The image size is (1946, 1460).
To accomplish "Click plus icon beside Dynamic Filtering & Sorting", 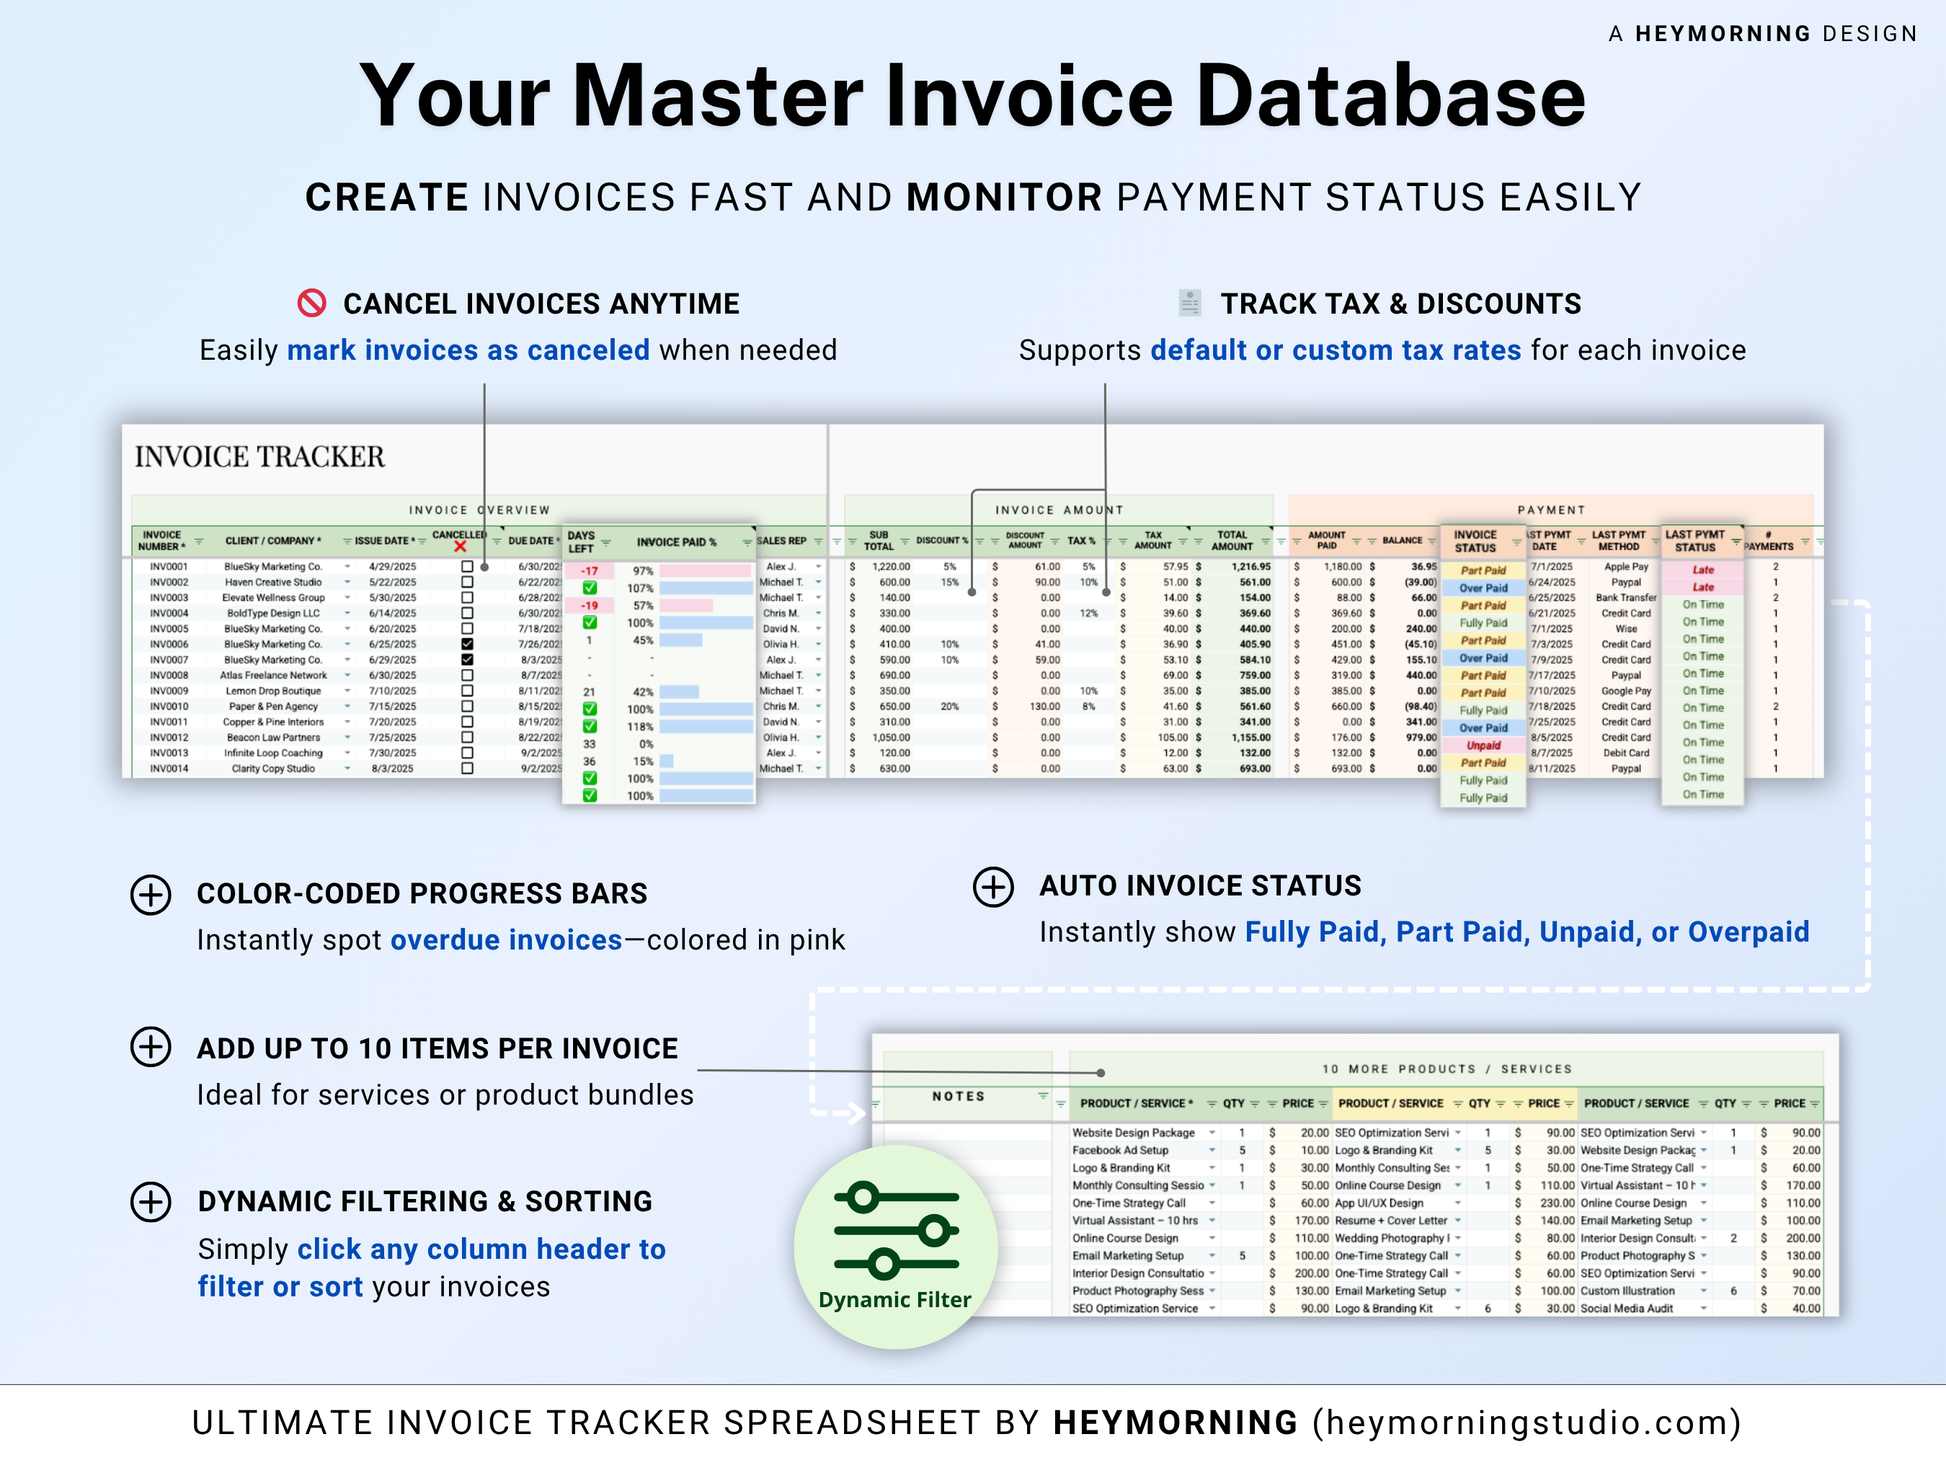I will 151,1201.
